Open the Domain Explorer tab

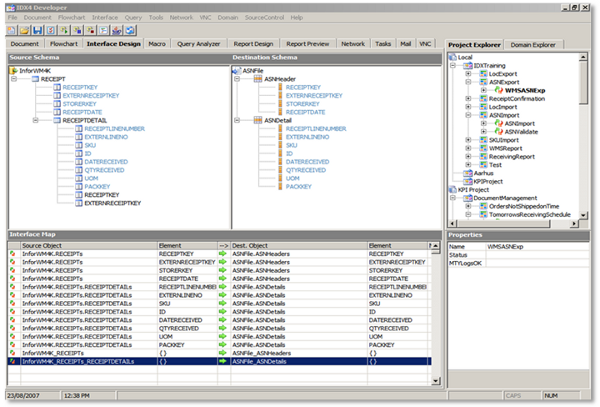535,45
